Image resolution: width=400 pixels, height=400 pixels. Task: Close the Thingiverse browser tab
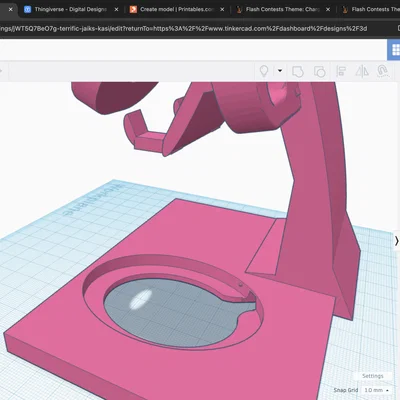click(116, 9)
